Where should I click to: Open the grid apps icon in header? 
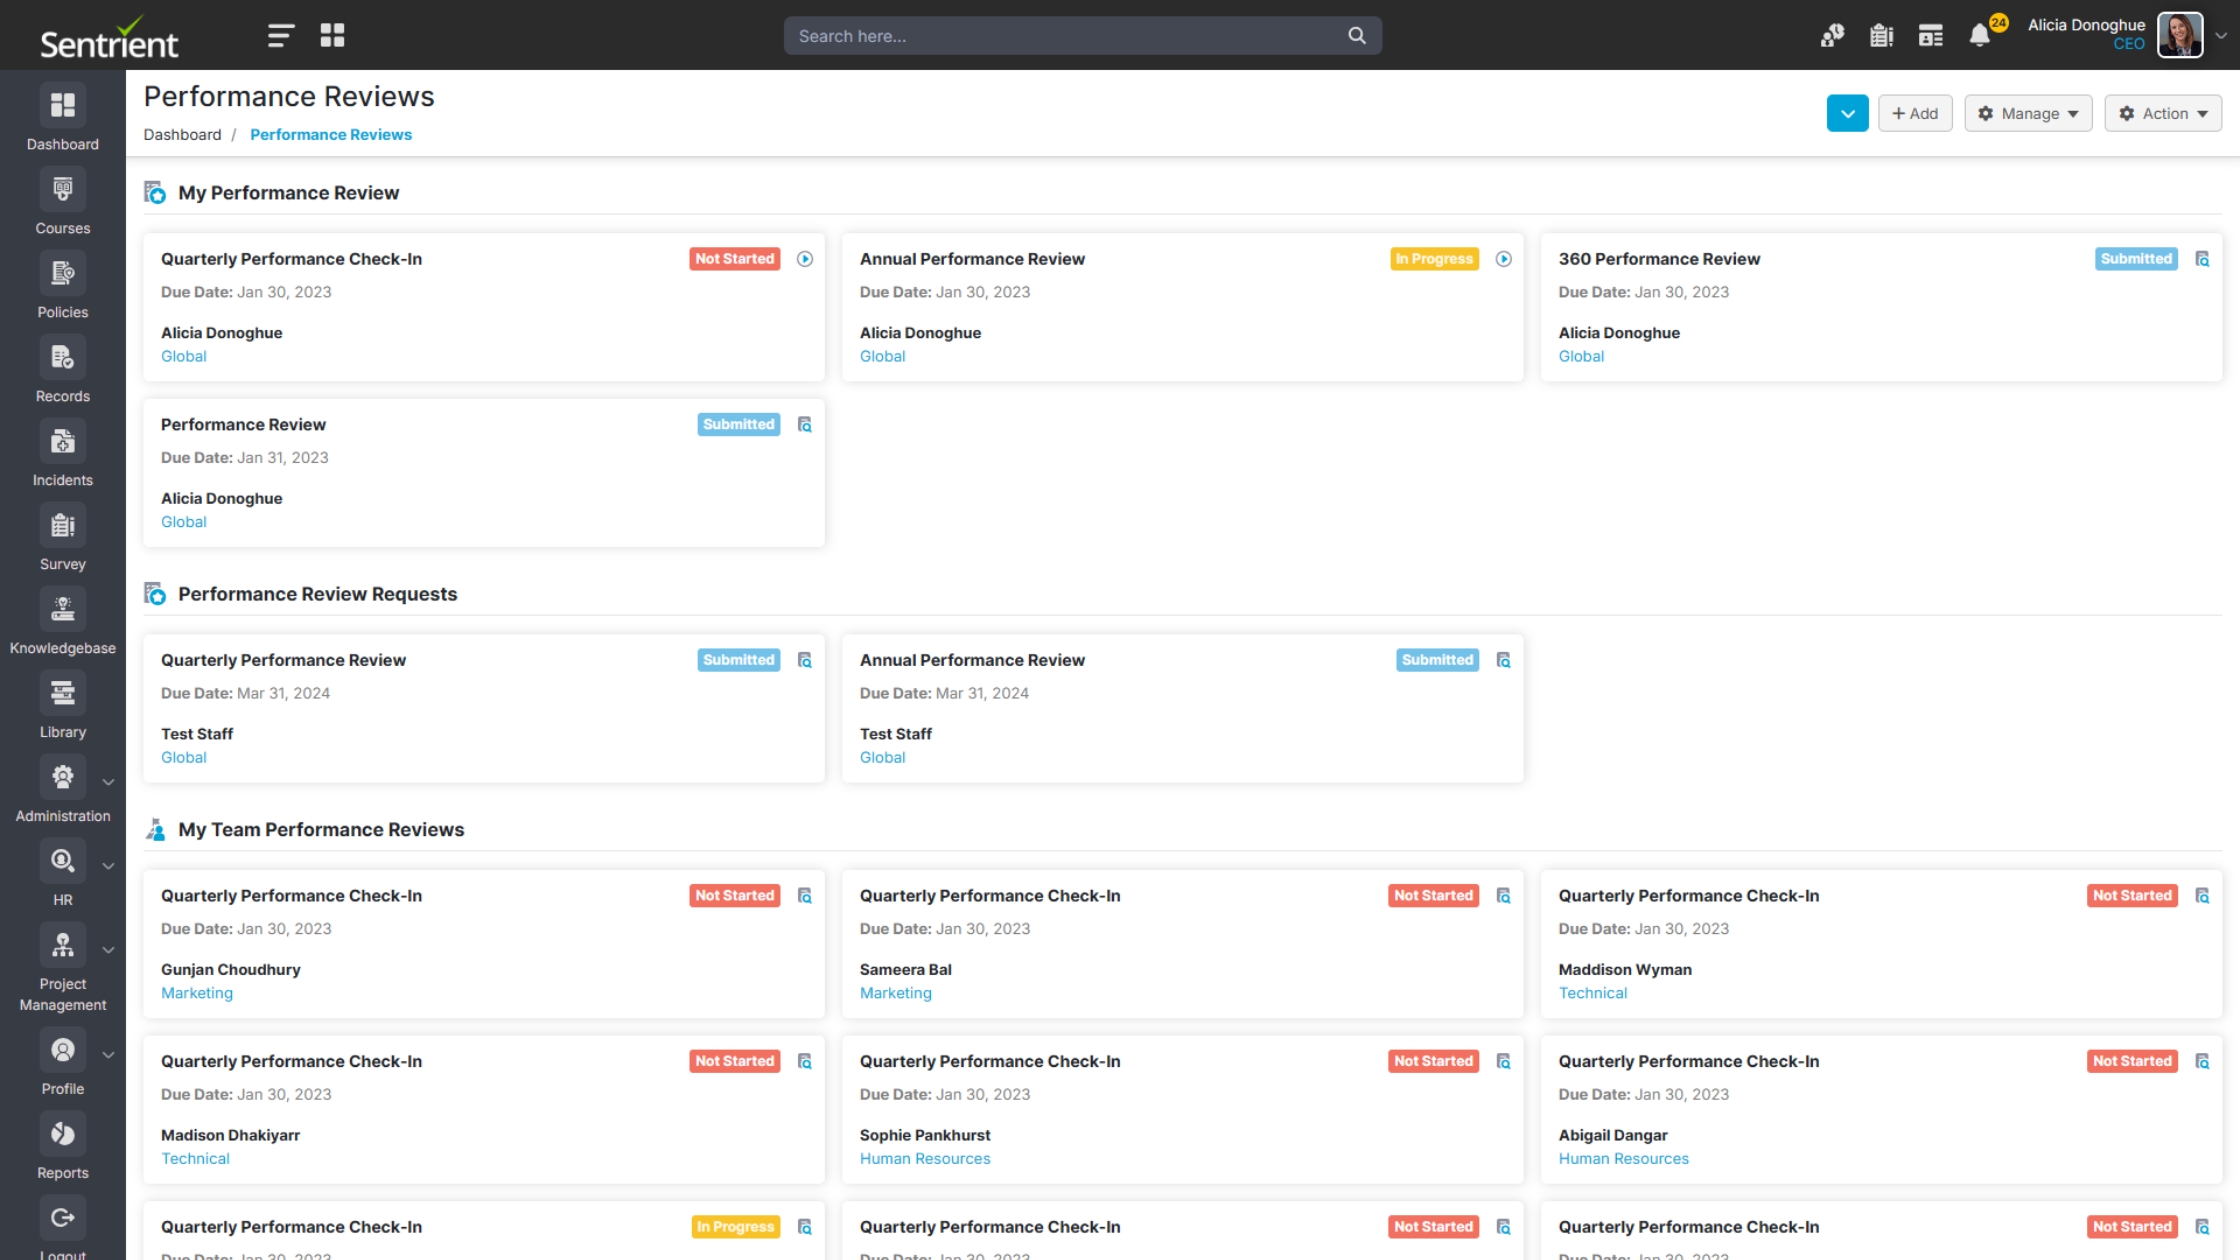point(332,36)
